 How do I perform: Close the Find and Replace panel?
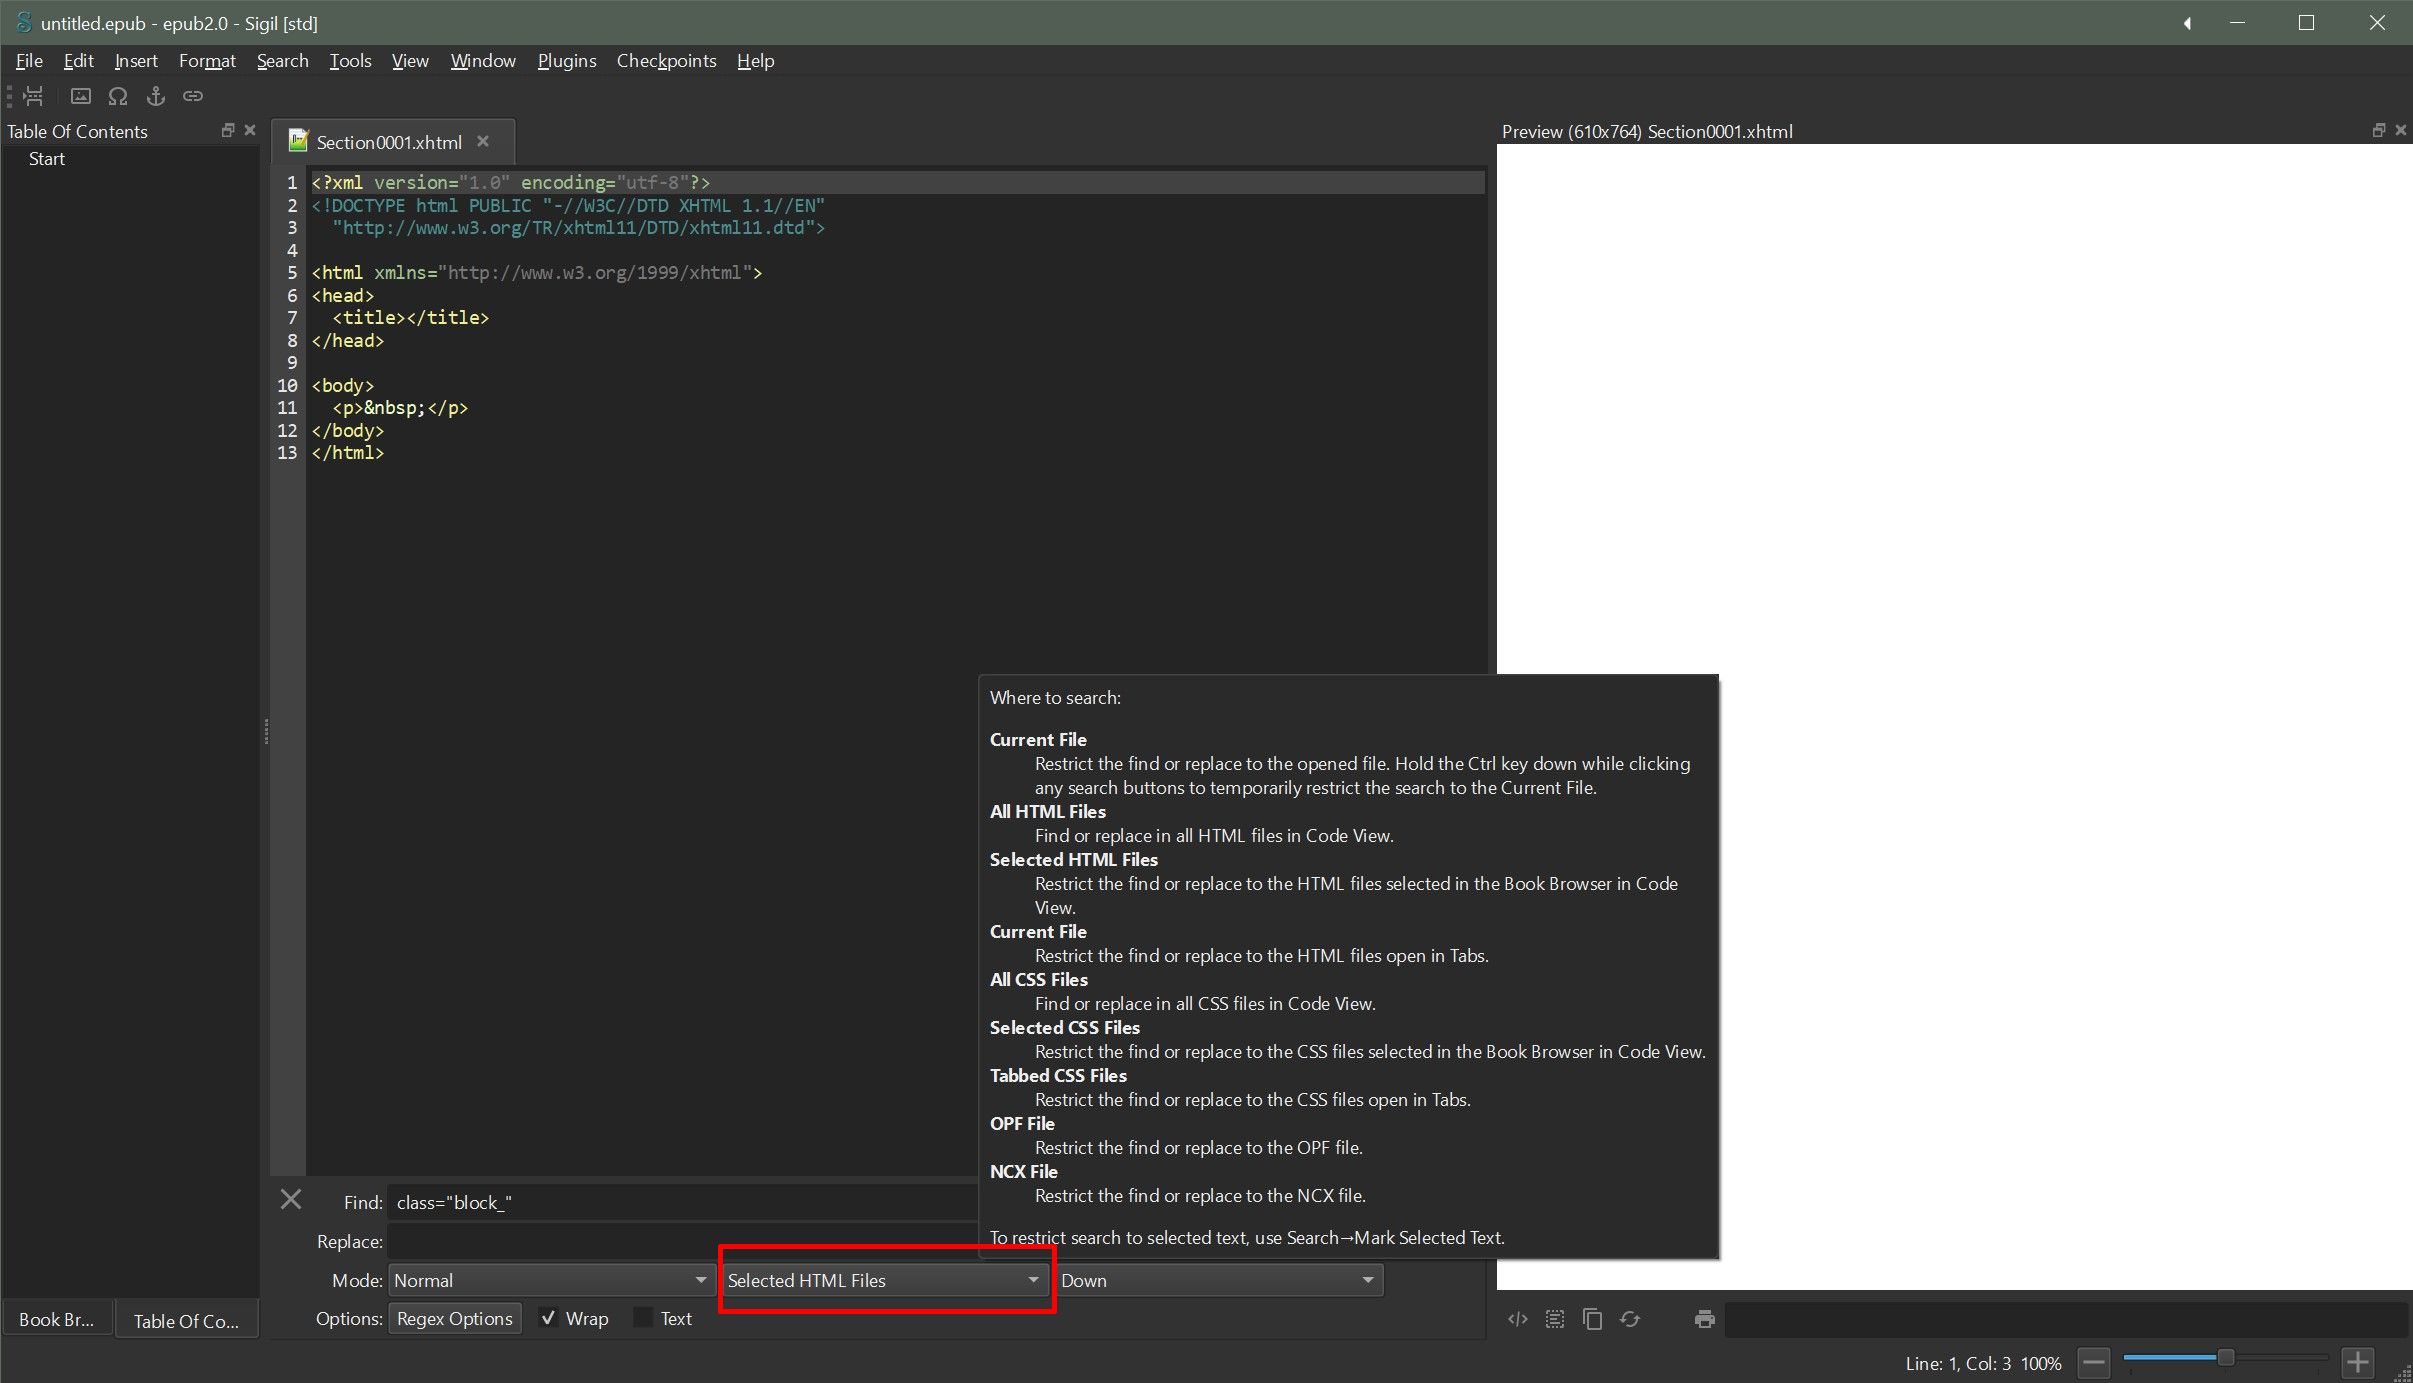(291, 1200)
